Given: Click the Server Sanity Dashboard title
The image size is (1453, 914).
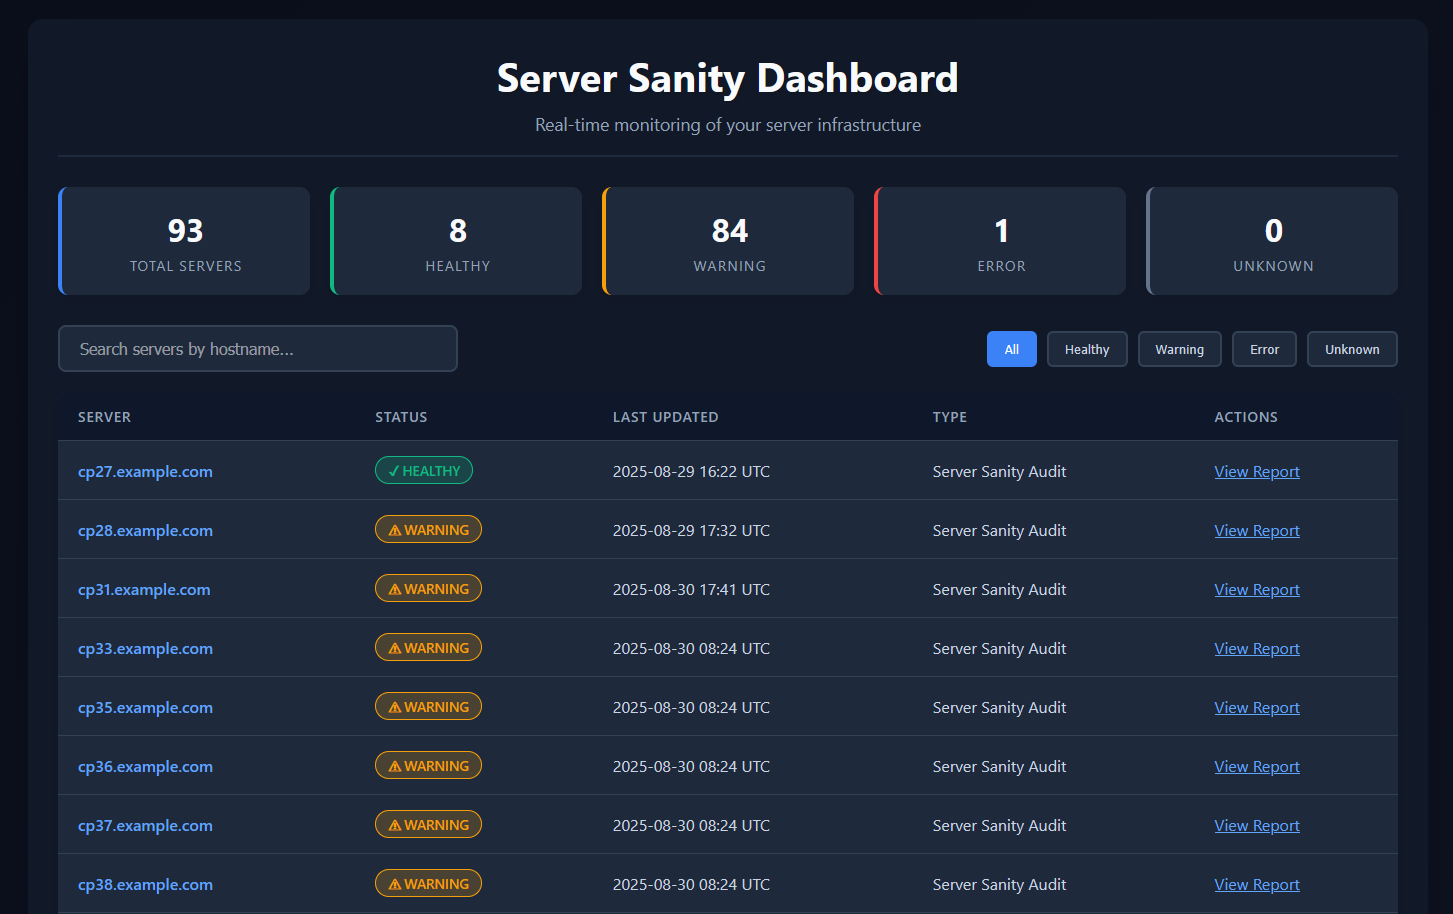Looking at the screenshot, I should tap(728, 78).
